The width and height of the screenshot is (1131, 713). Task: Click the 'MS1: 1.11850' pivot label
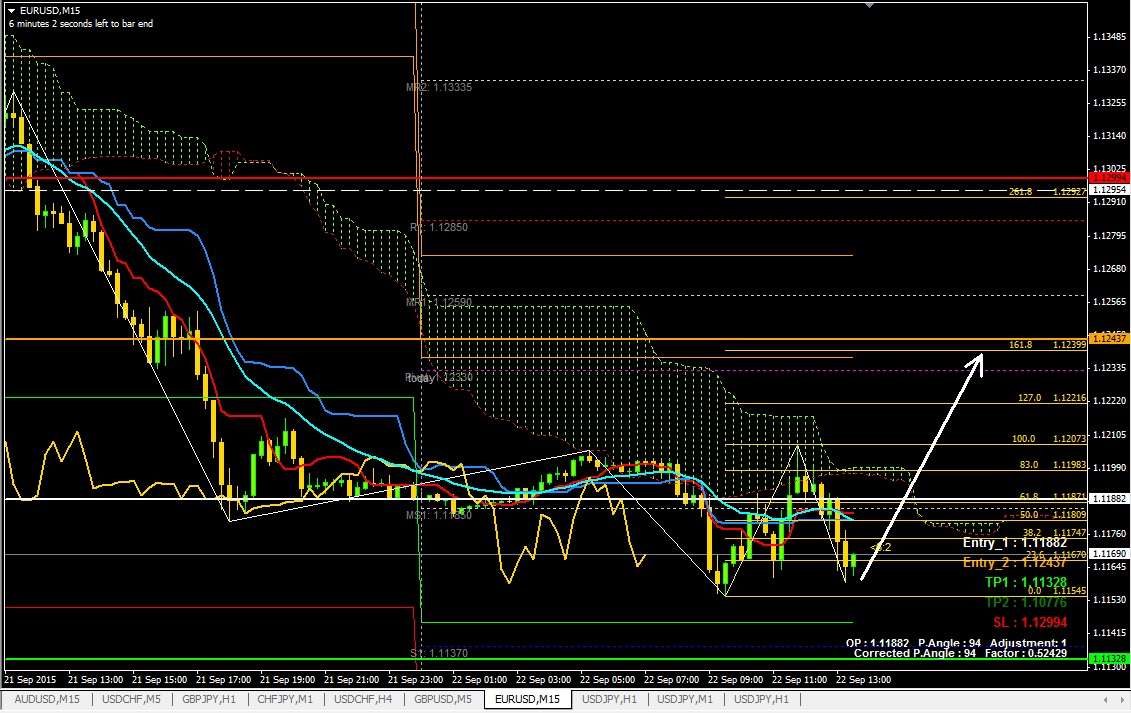[439, 515]
